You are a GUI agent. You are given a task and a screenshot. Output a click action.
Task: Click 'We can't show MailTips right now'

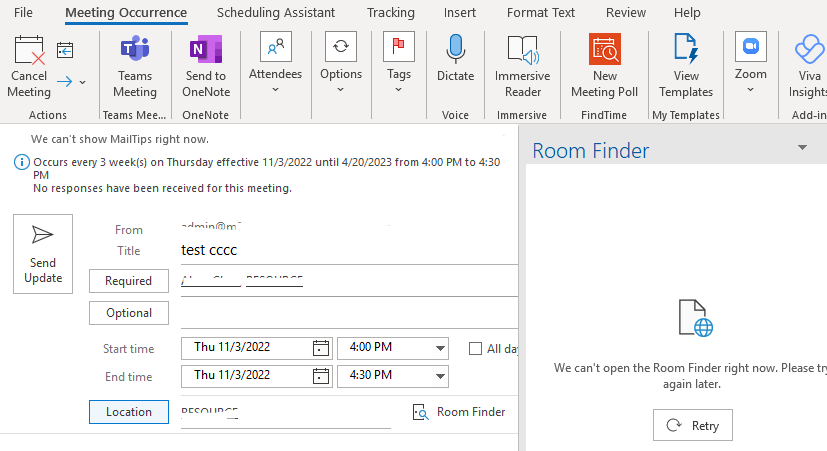point(120,139)
